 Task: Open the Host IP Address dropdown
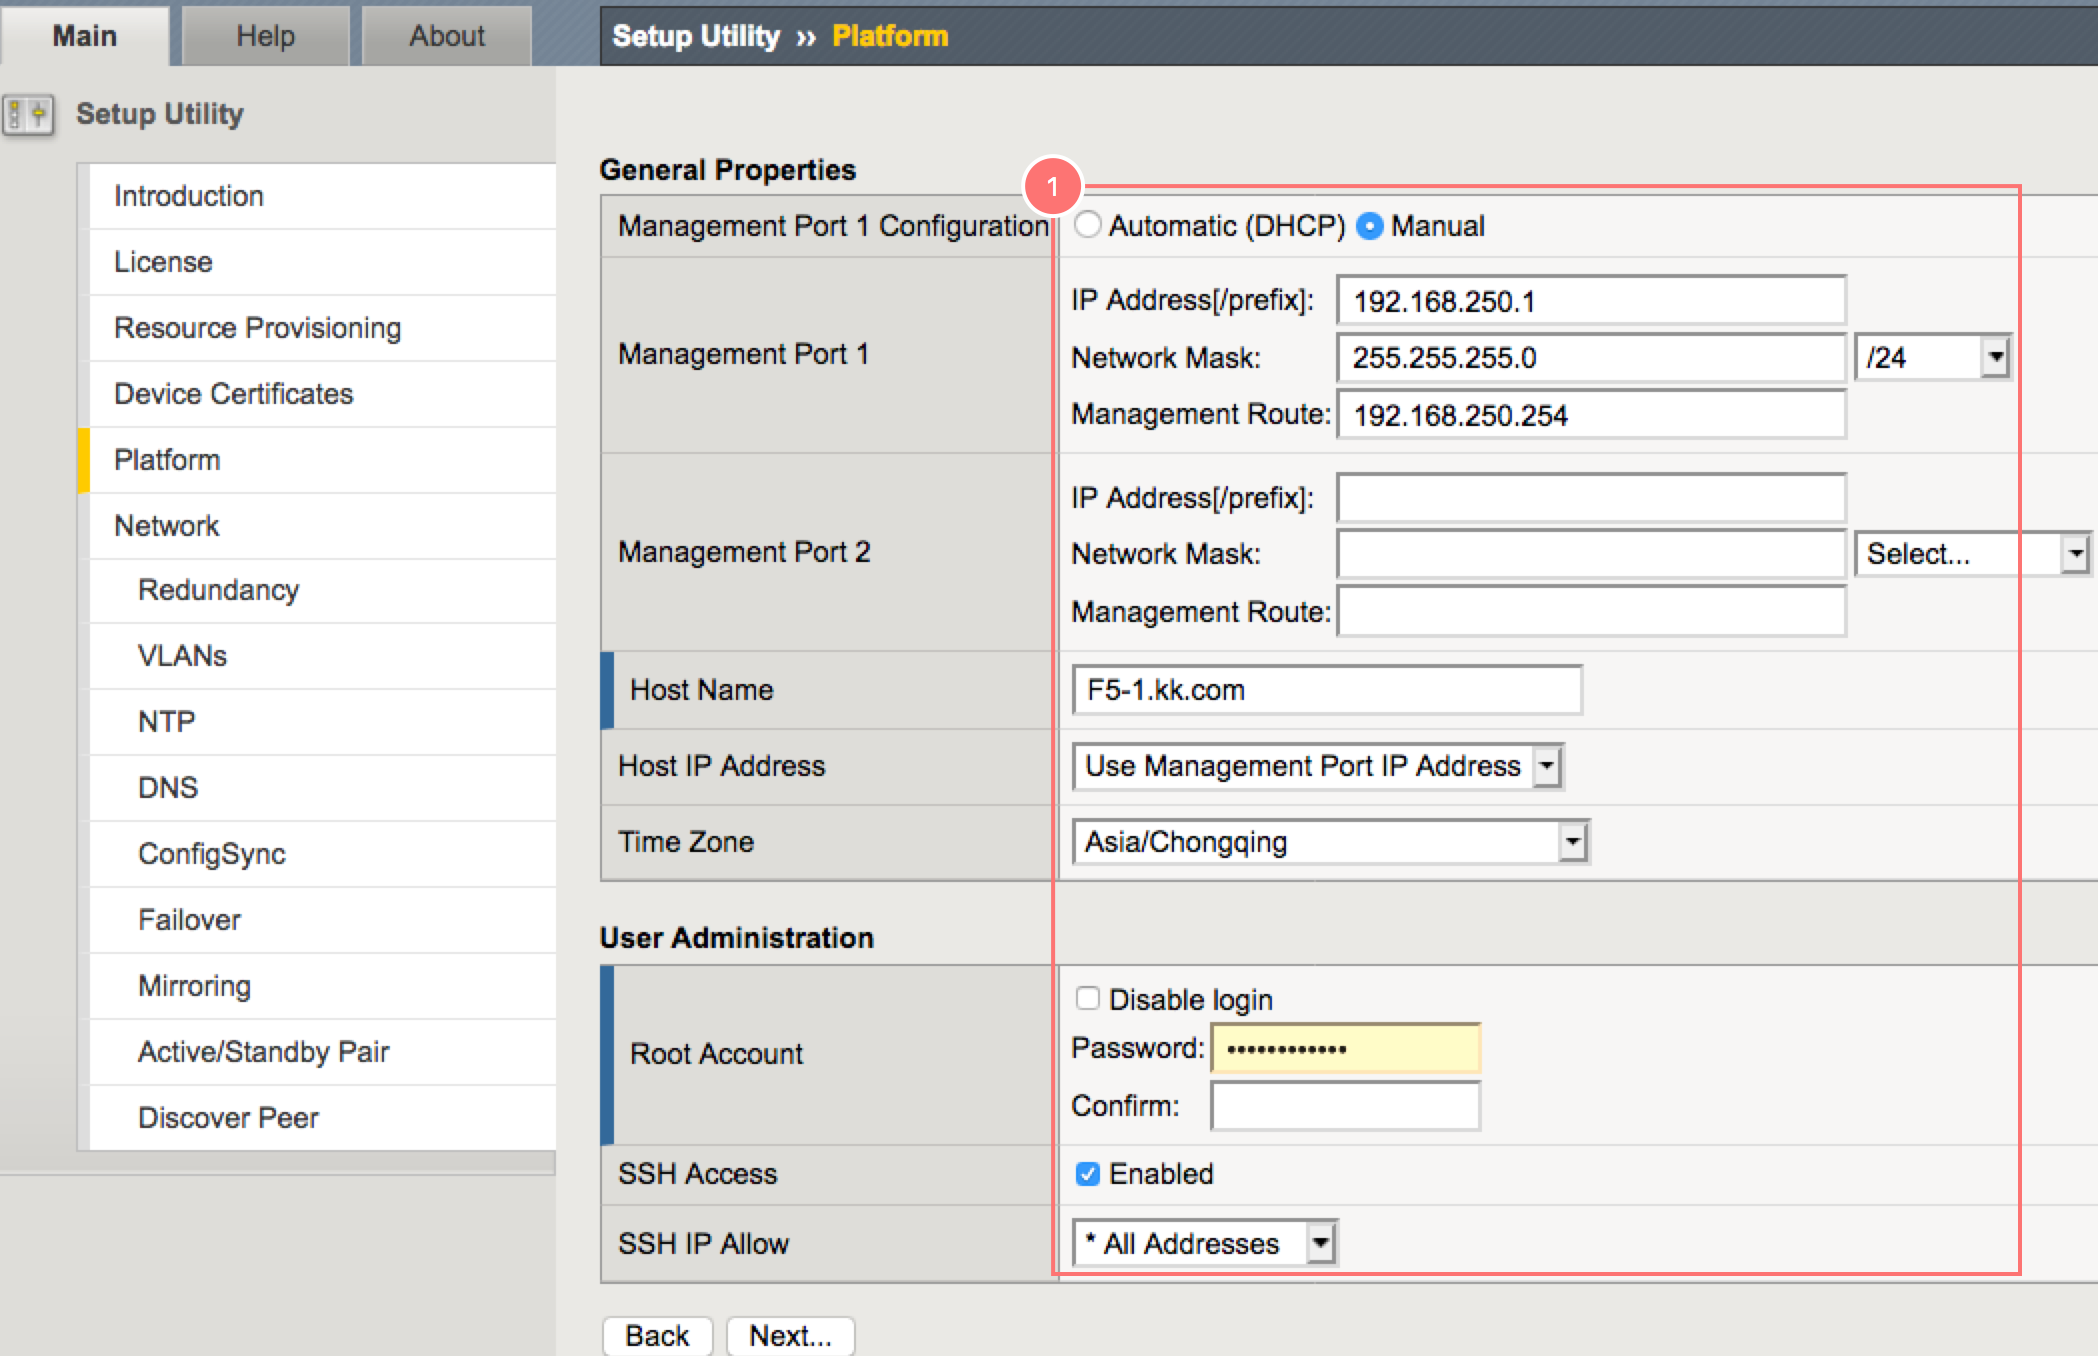pos(1317,766)
